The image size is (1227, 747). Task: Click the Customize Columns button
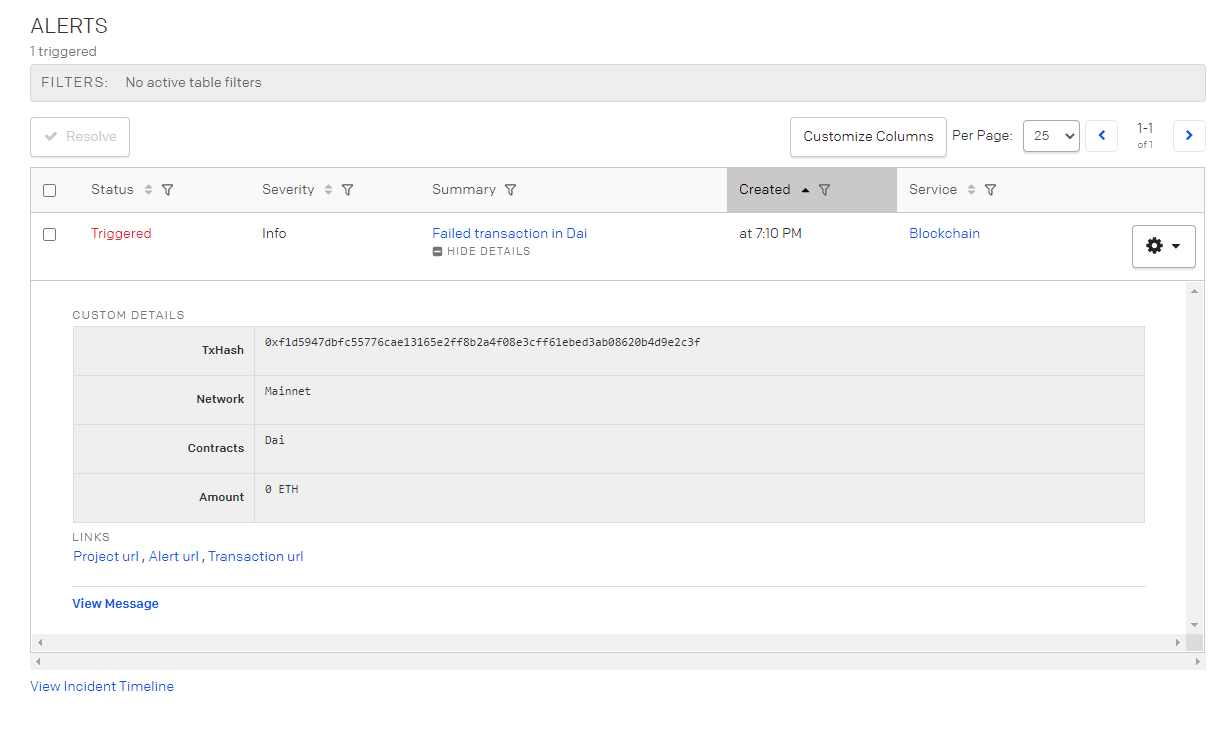(868, 137)
